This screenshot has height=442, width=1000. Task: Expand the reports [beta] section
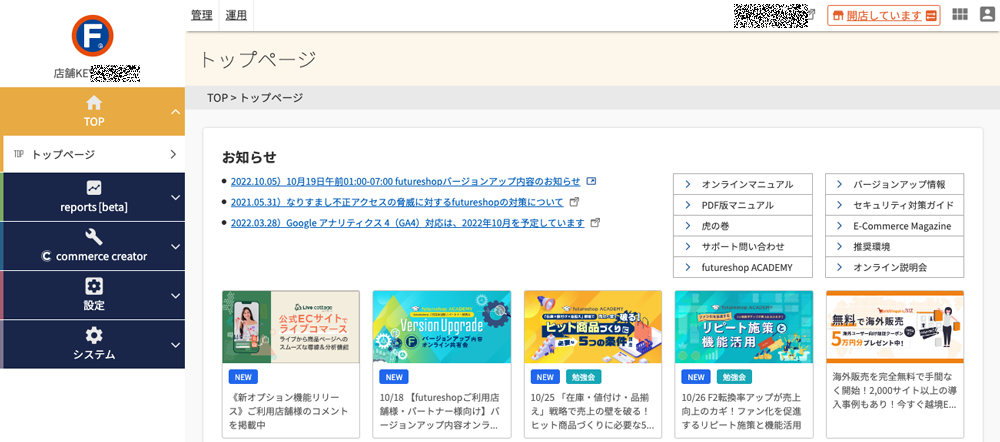[176, 198]
